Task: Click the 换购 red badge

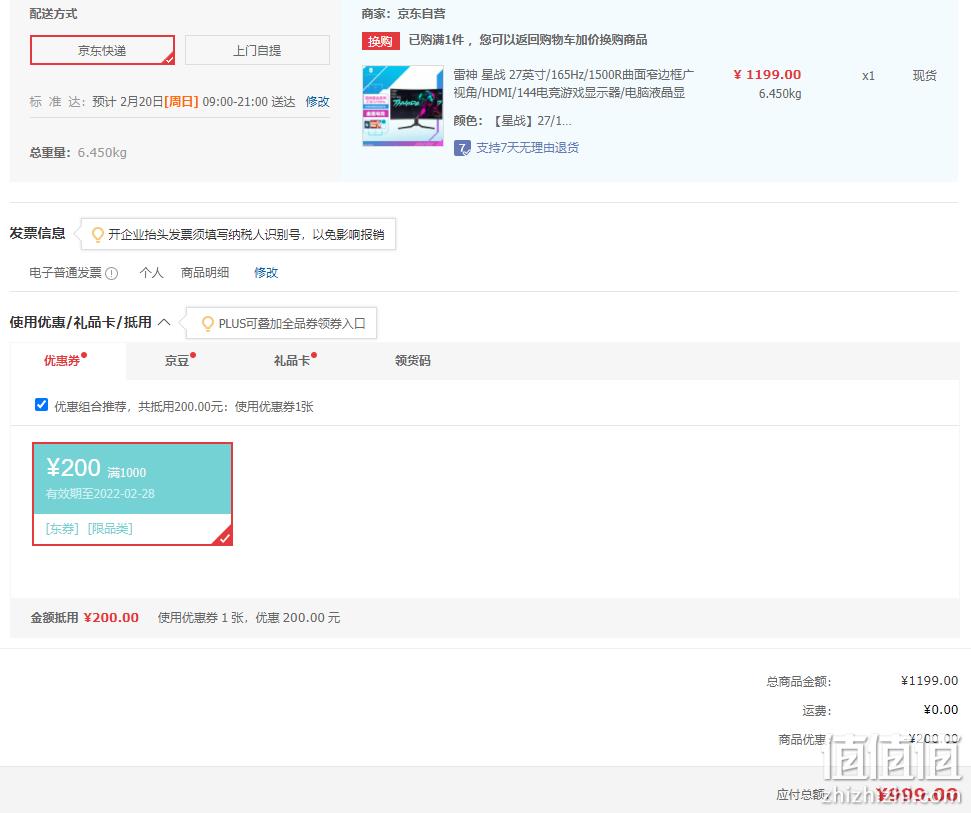Action: click(x=380, y=41)
